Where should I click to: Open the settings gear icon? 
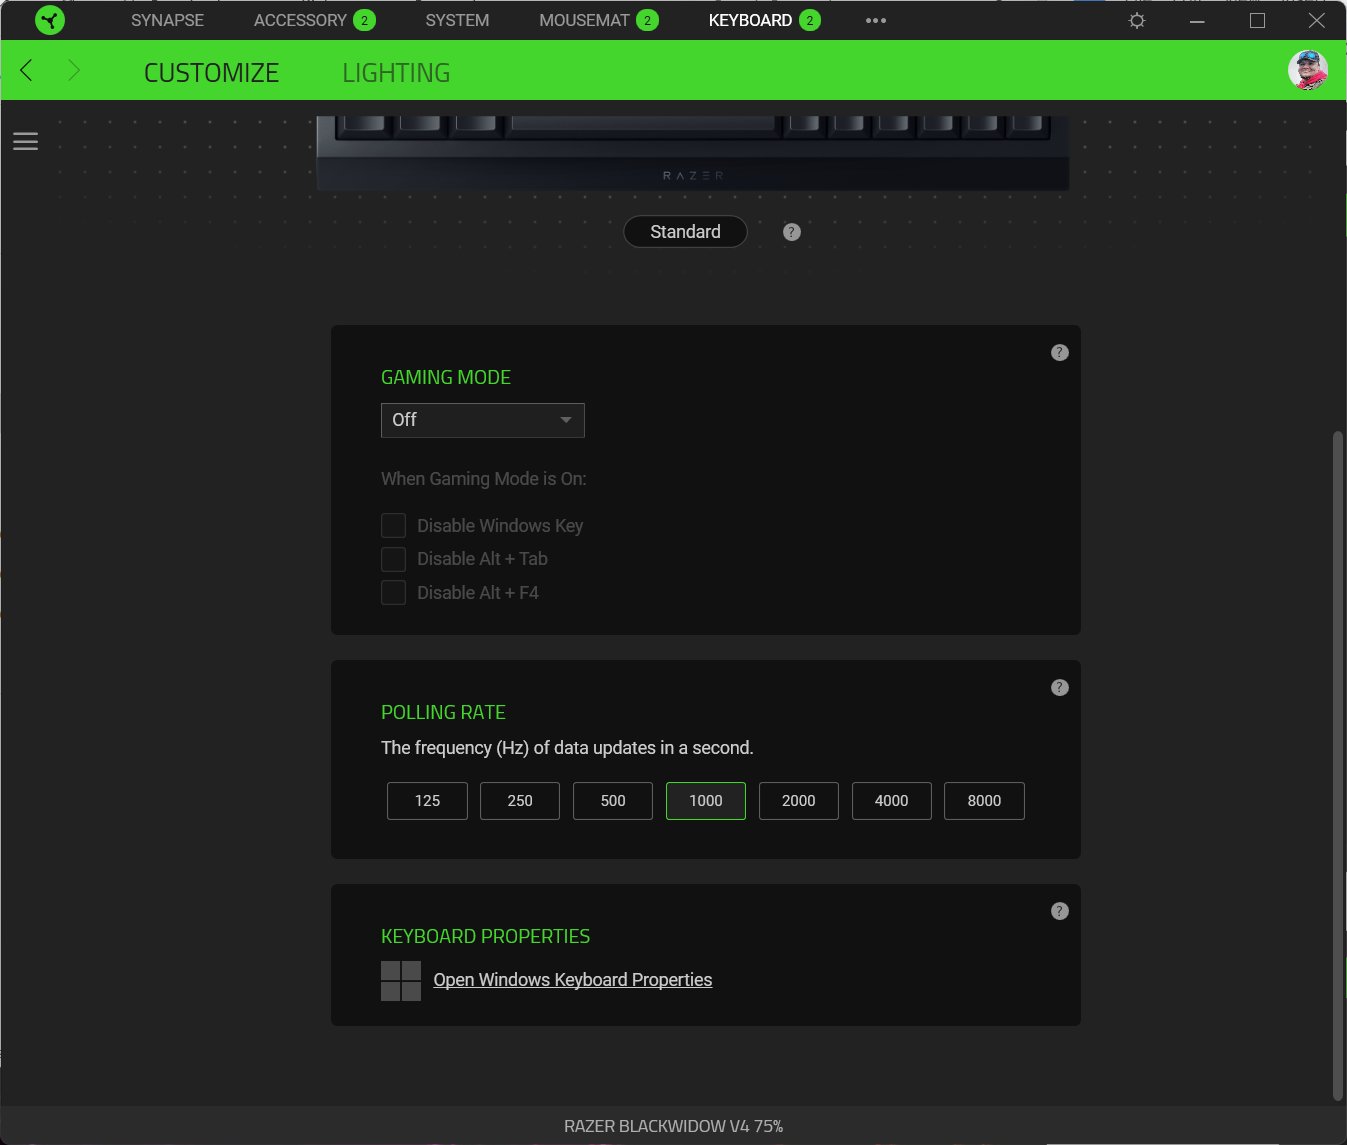click(1137, 20)
